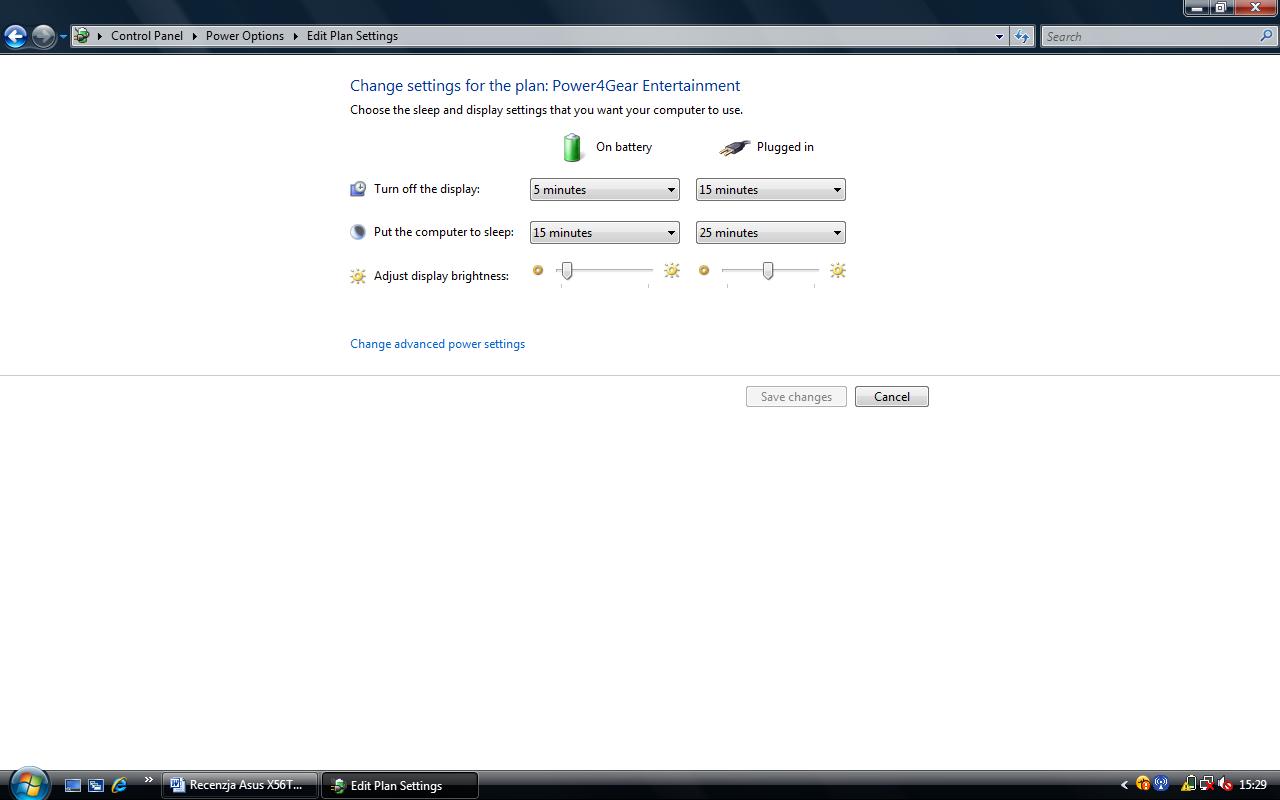This screenshot has width=1280, height=800.
Task: Click the muted volume tray icon
Action: click(1226, 785)
